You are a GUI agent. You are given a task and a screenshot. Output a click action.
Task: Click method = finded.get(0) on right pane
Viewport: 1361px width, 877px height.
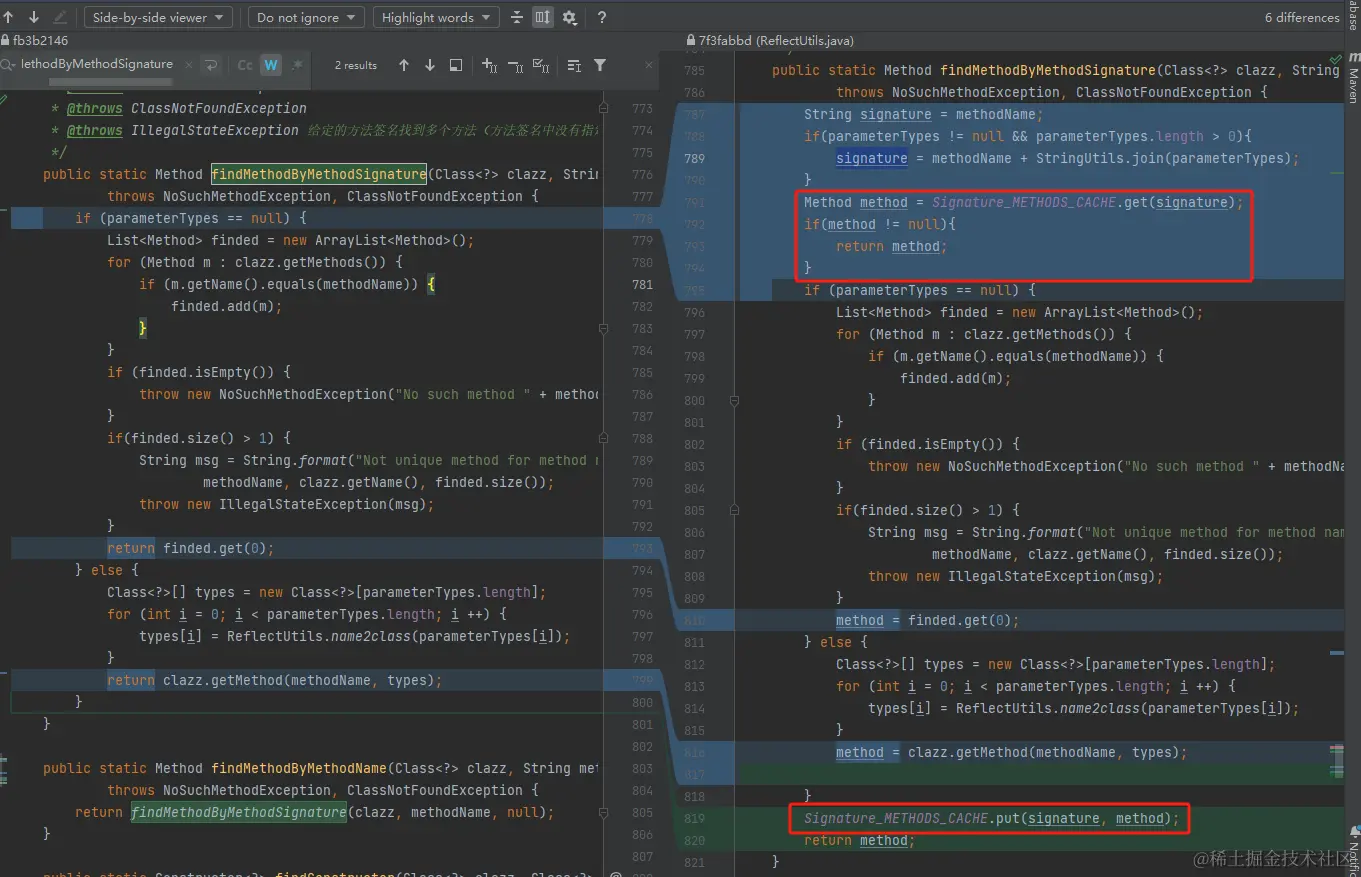pyautogui.click(x=927, y=620)
